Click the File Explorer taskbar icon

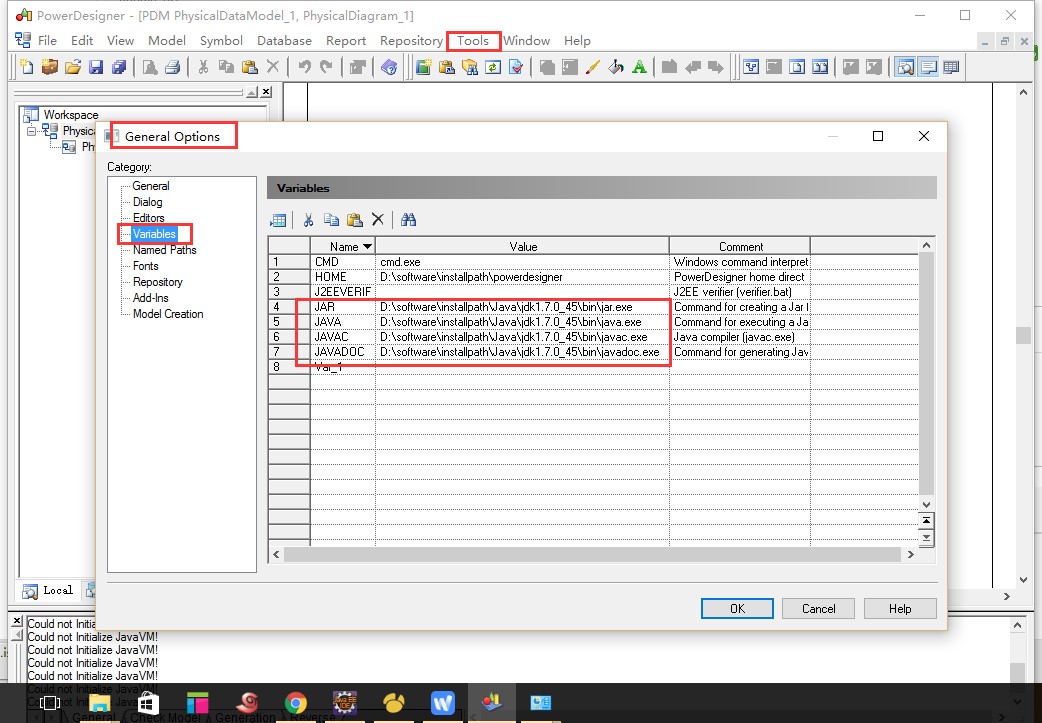click(x=99, y=702)
